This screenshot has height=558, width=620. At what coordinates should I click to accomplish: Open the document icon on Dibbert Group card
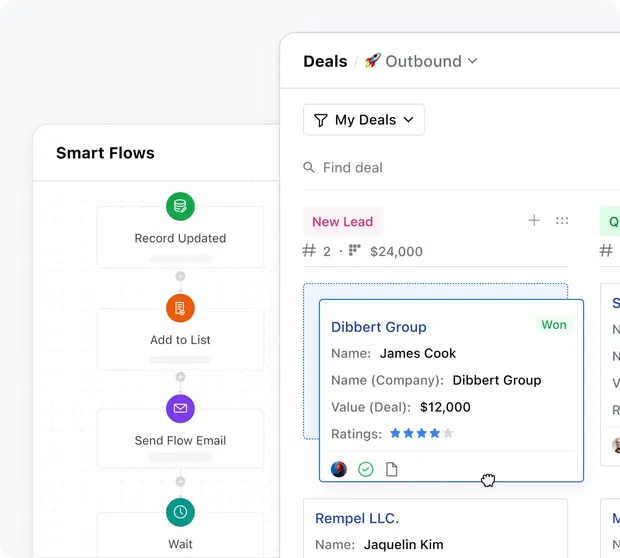(x=391, y=469)
